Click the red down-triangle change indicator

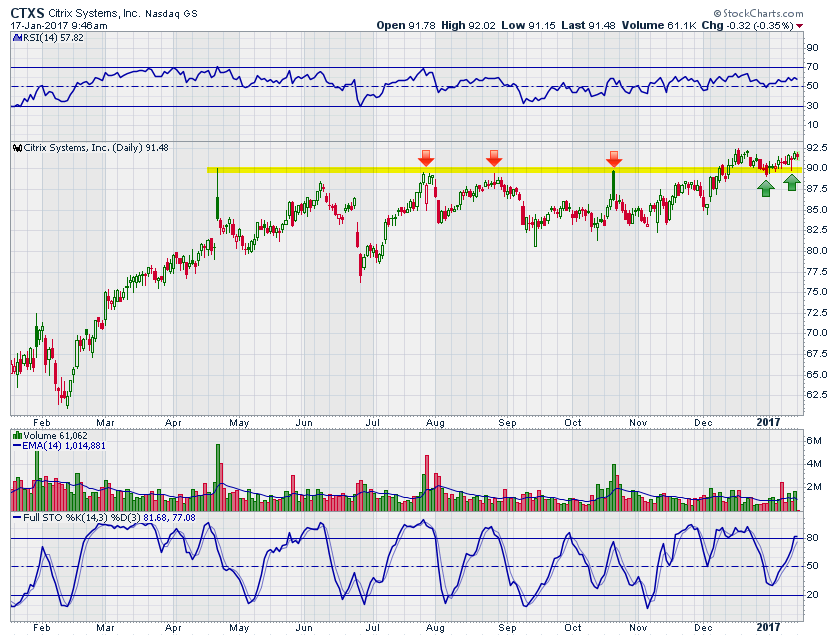click(799, 26)
